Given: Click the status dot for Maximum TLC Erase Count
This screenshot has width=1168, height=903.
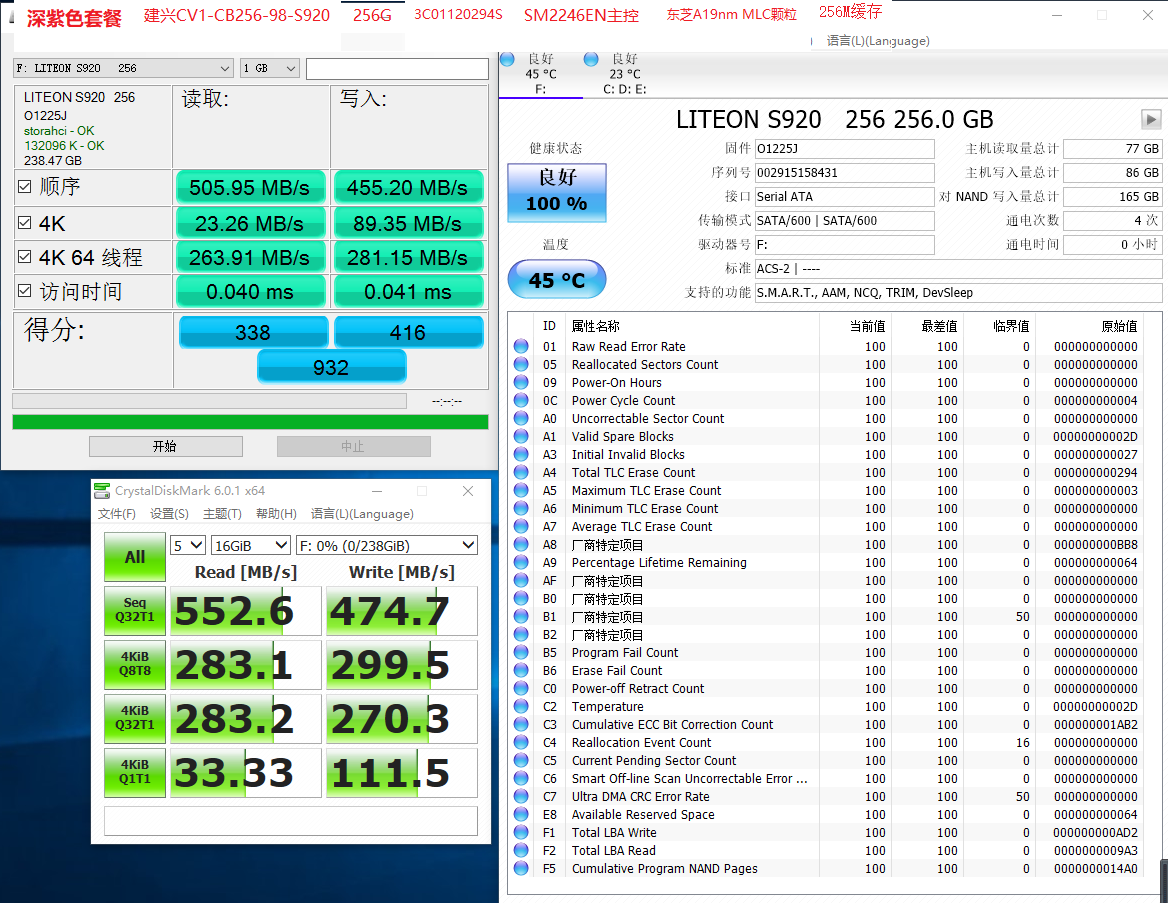Looking at the screenshot, I should [x=521, y=490].
